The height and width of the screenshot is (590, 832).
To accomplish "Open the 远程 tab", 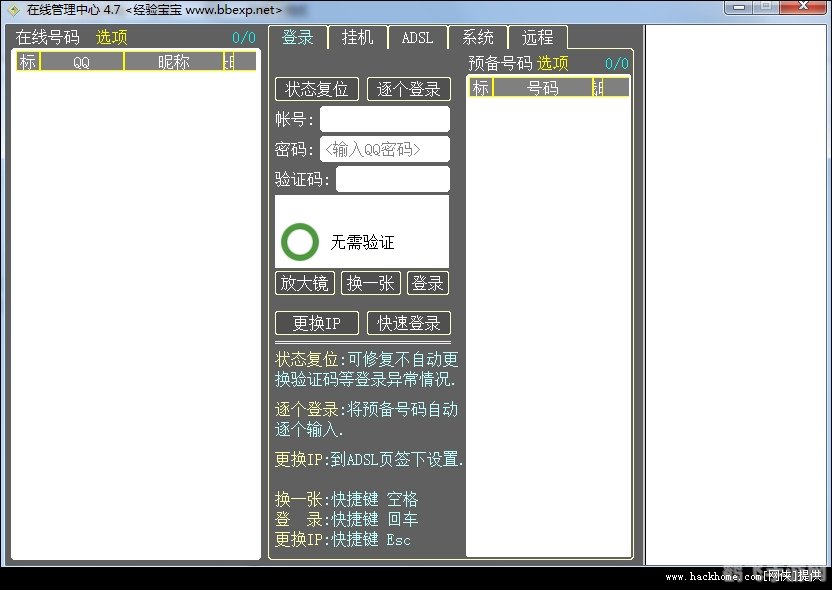I will pyautogui.click(x=538, y=37).
